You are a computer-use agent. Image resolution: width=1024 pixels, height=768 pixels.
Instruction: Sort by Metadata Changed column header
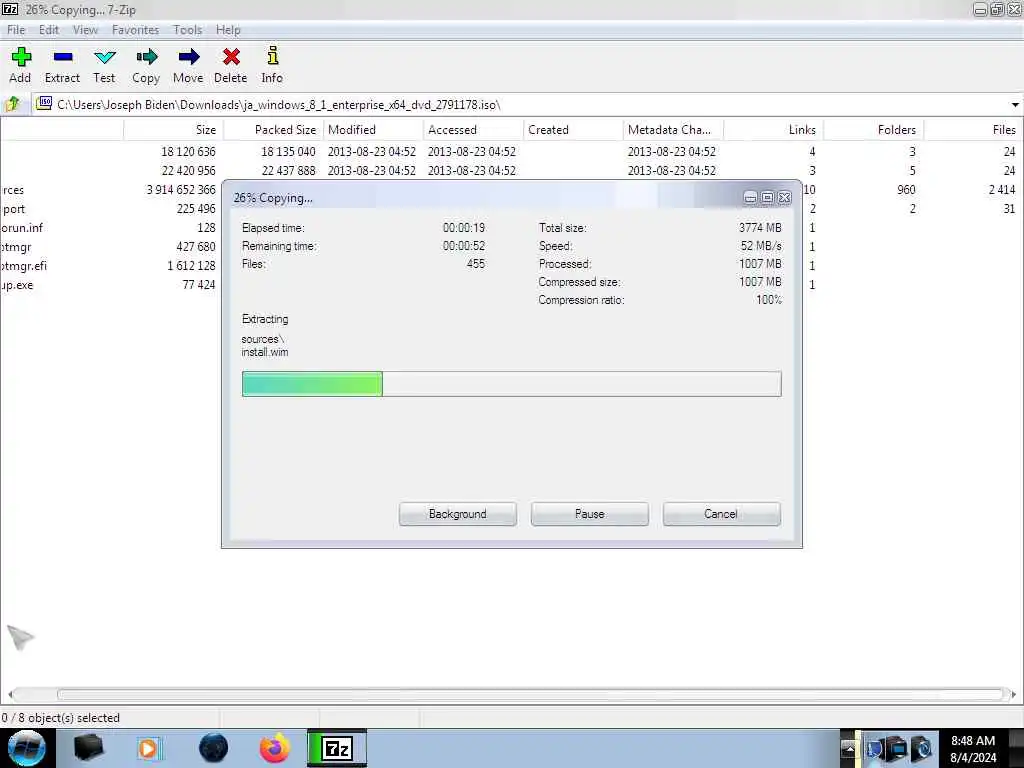pos(673,130)
